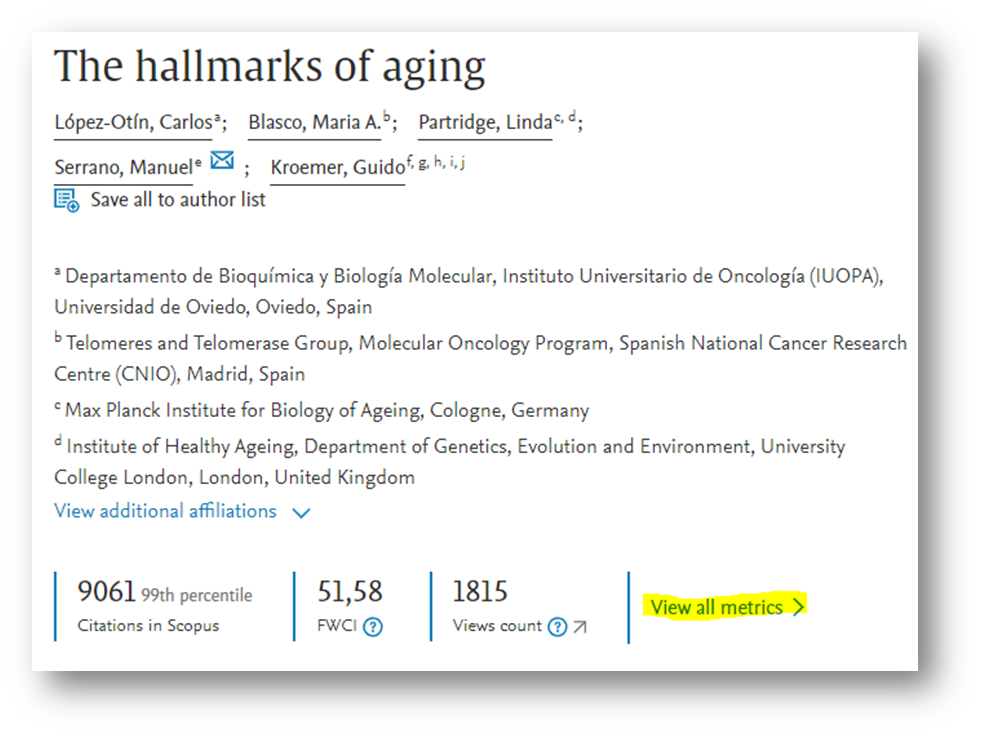Image resolution: width=983 pixels, height=736 pixels.
Task: Open author Kroemer, Guido profile
Action: point(337,168)
